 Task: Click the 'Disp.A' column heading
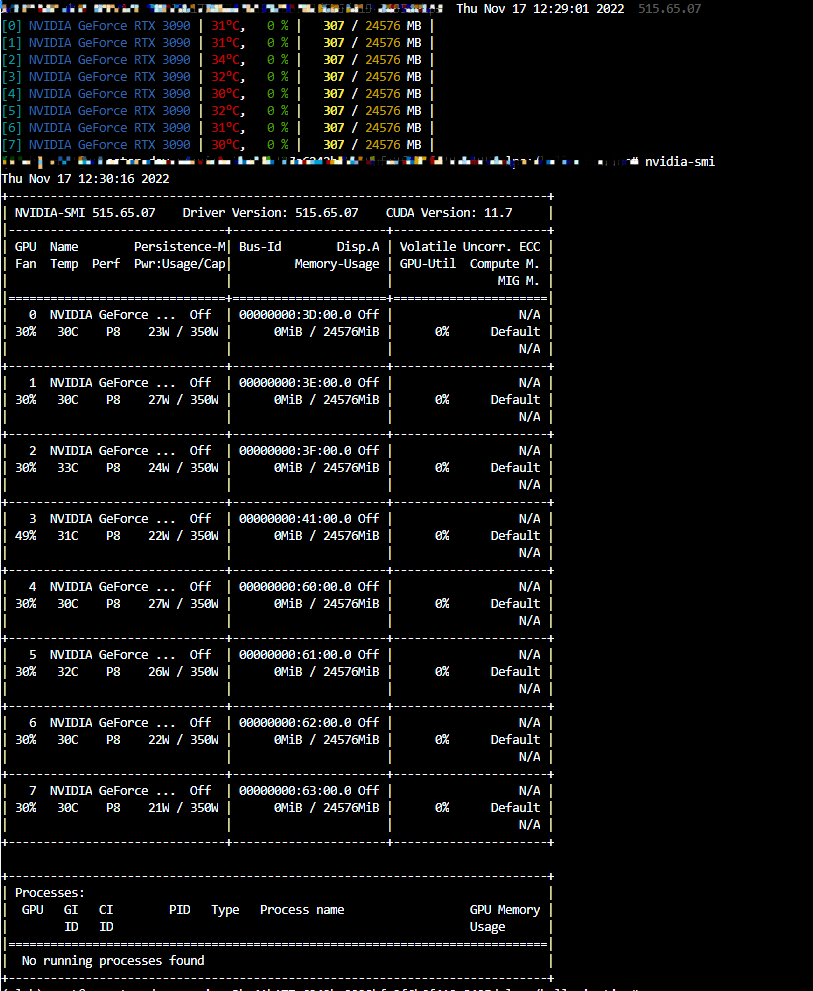coord(358,247)
